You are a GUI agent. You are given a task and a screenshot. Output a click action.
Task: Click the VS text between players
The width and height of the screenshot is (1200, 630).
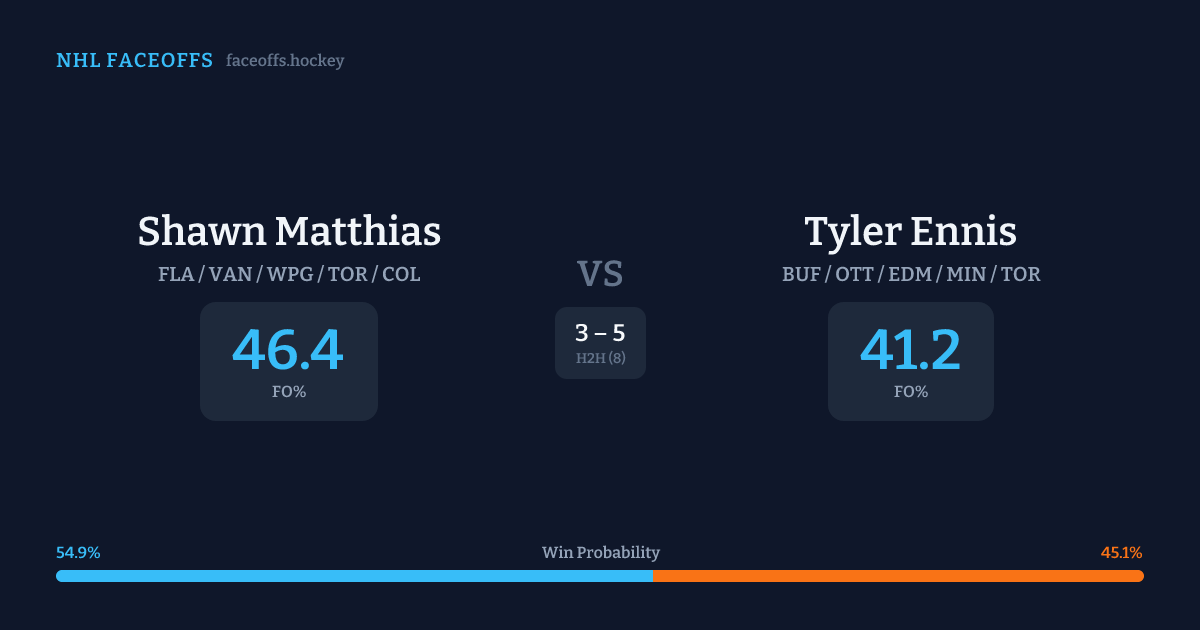point(600,273)
